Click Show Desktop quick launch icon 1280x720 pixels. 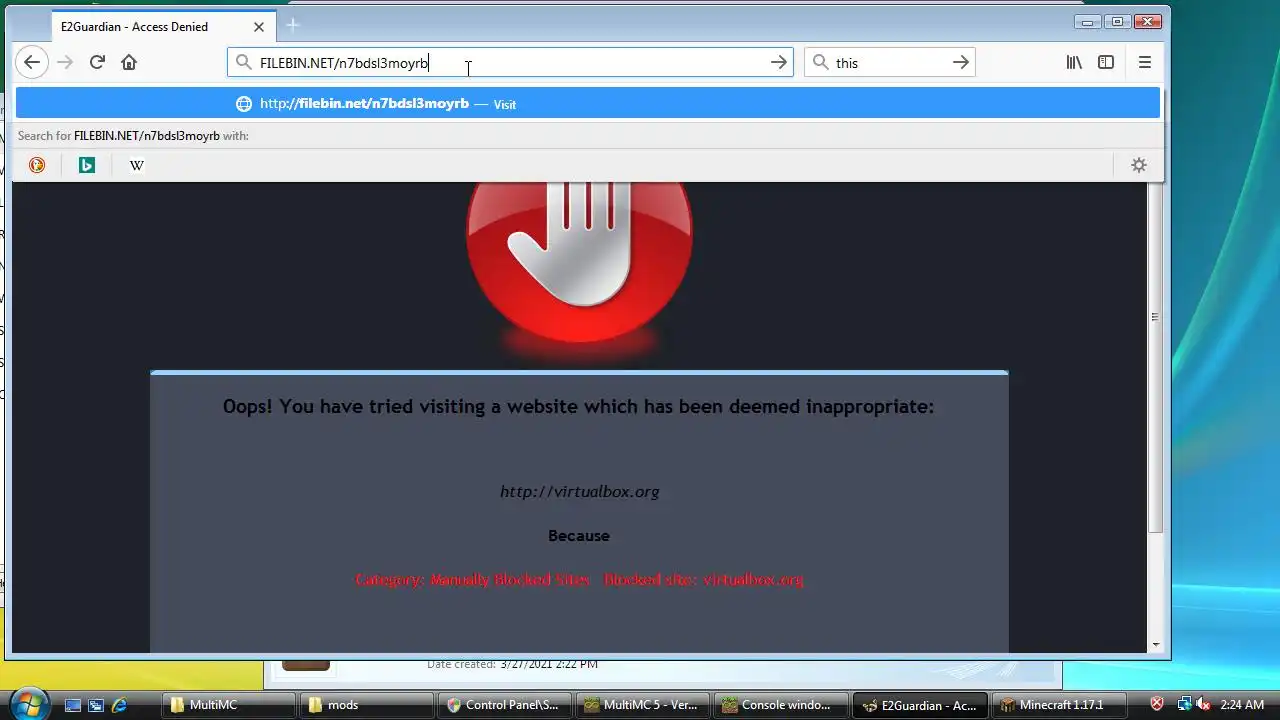[73, 705]
